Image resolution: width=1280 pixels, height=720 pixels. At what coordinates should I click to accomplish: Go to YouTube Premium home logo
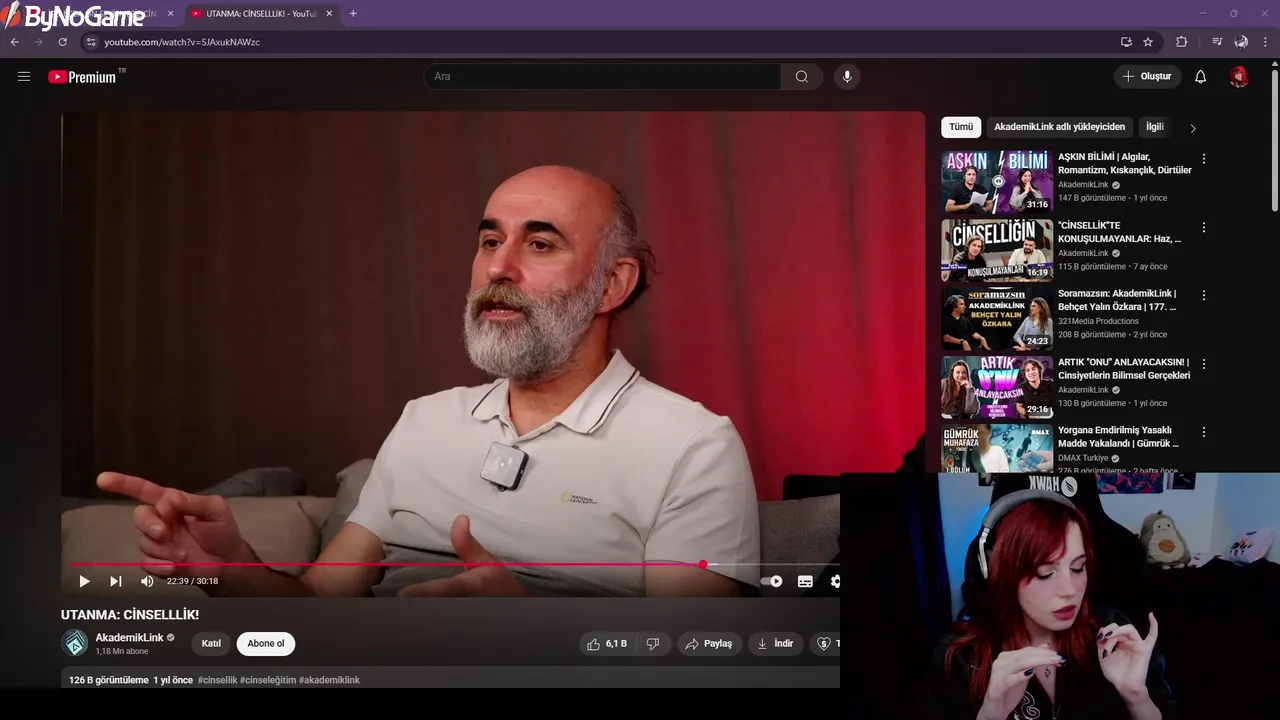point(82,77)
